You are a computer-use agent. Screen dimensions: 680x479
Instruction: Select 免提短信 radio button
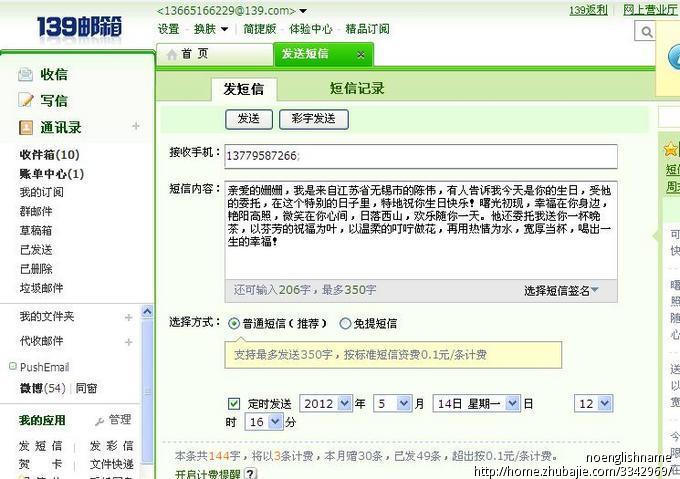345,323
